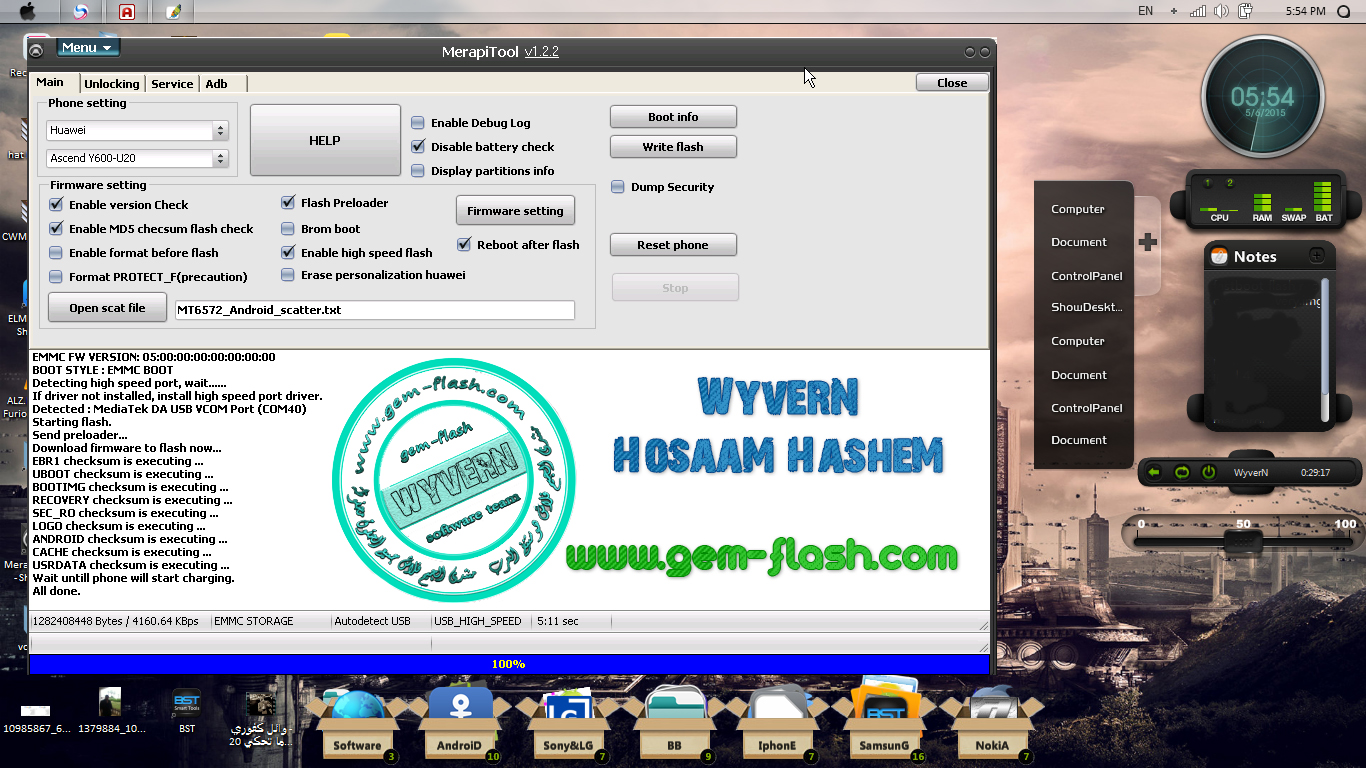Enable Brom boot checkbox
The height and width of the screenshot is (768, 1366).
[x=288, y=229]
